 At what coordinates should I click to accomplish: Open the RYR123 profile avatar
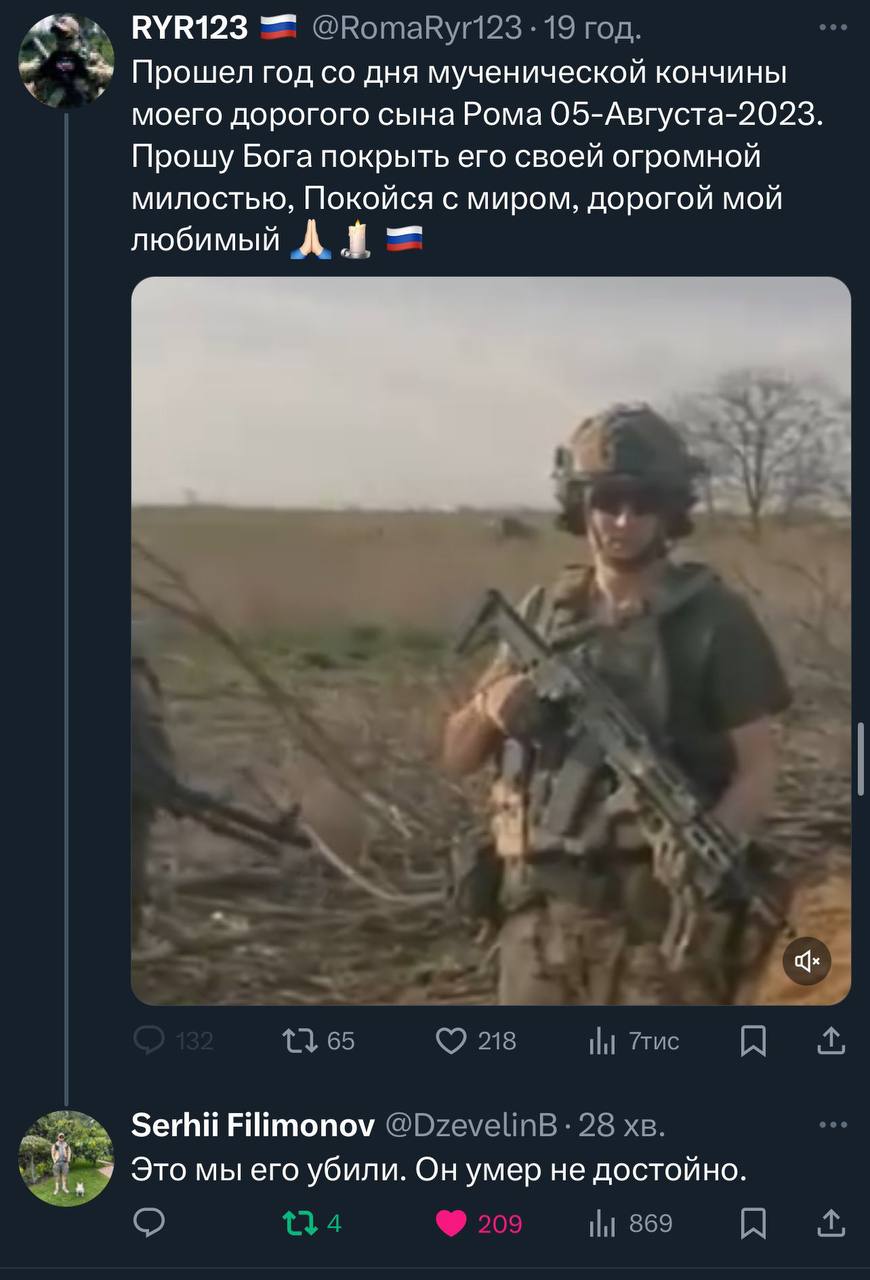[66, 61]
